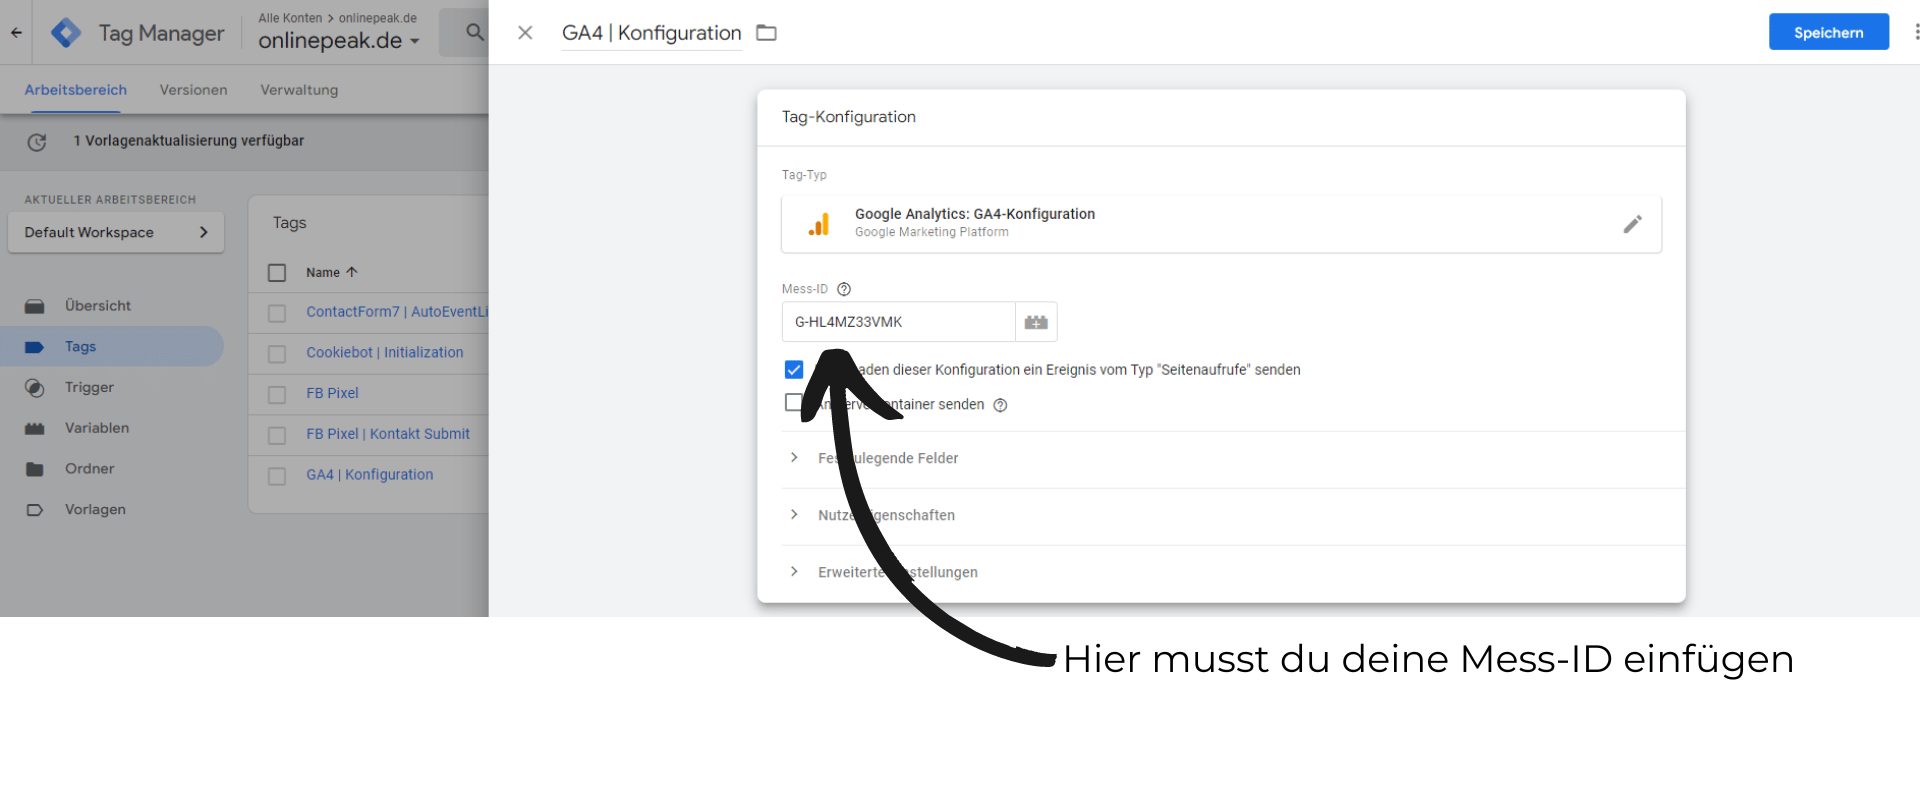The width and height of the screenshot is (1920, 800).
Task: Click the Mess-ID input field
Action: 898,322
